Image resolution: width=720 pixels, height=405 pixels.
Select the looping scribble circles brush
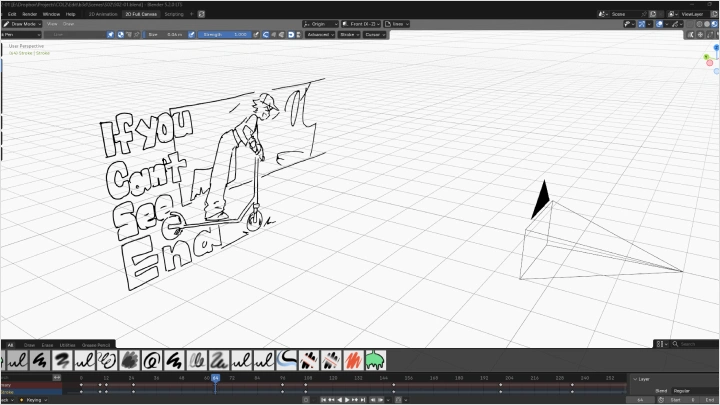click(x=107, y=361)
